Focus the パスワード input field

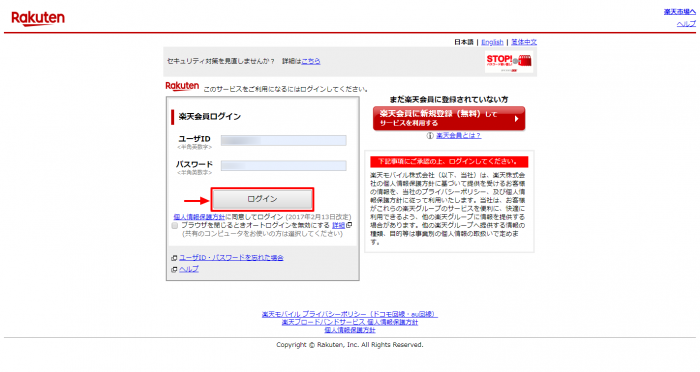click(283, 166)
